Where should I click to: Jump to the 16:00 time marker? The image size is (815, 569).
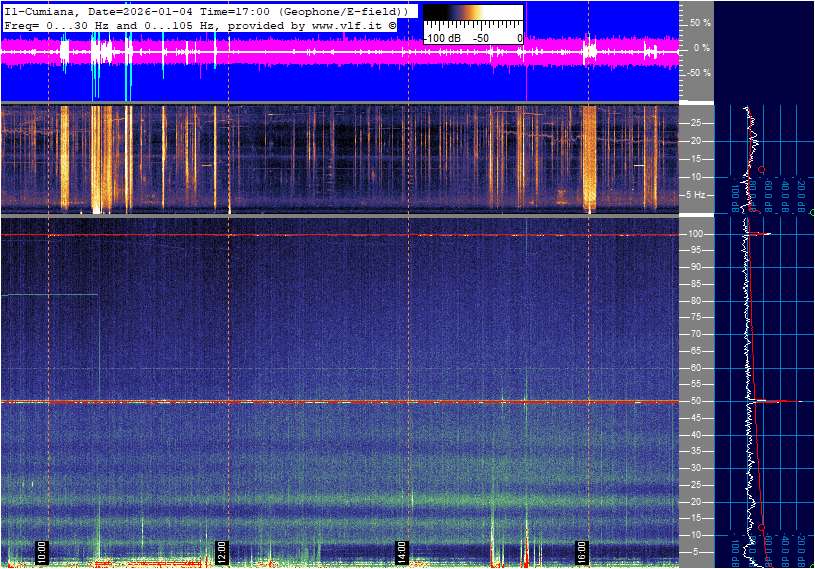tap(581, 552)
